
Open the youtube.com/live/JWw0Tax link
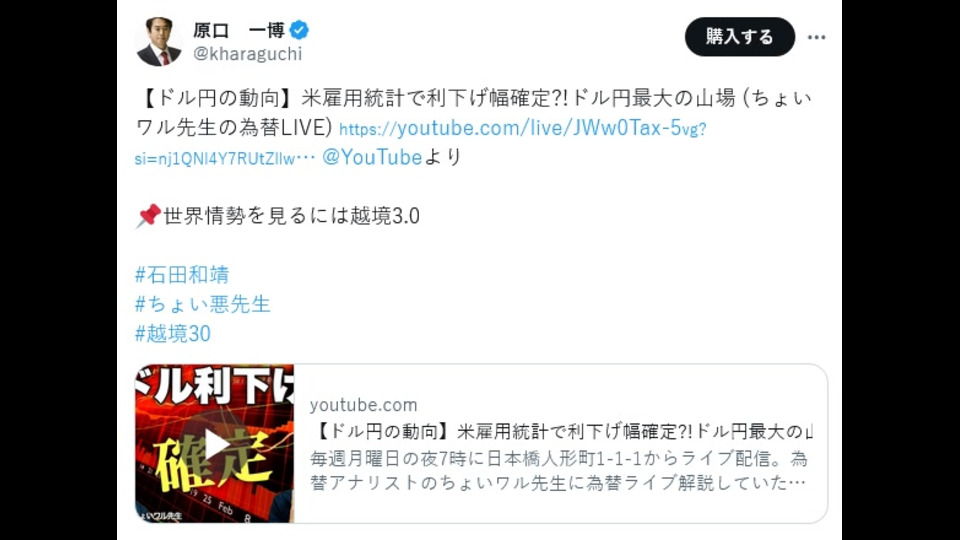click(x=523, y=128)
